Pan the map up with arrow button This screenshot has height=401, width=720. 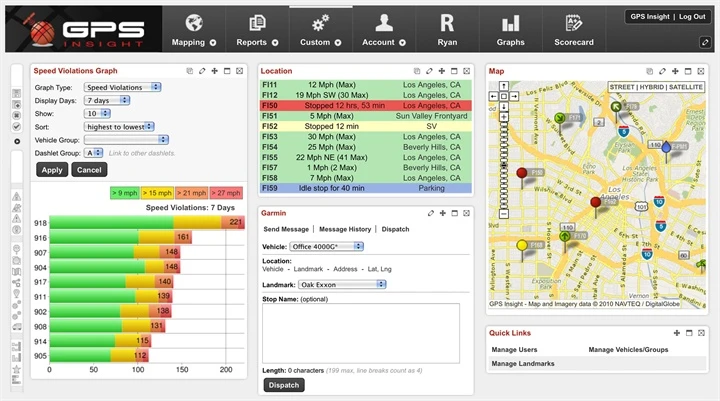[x=504, y=86]
